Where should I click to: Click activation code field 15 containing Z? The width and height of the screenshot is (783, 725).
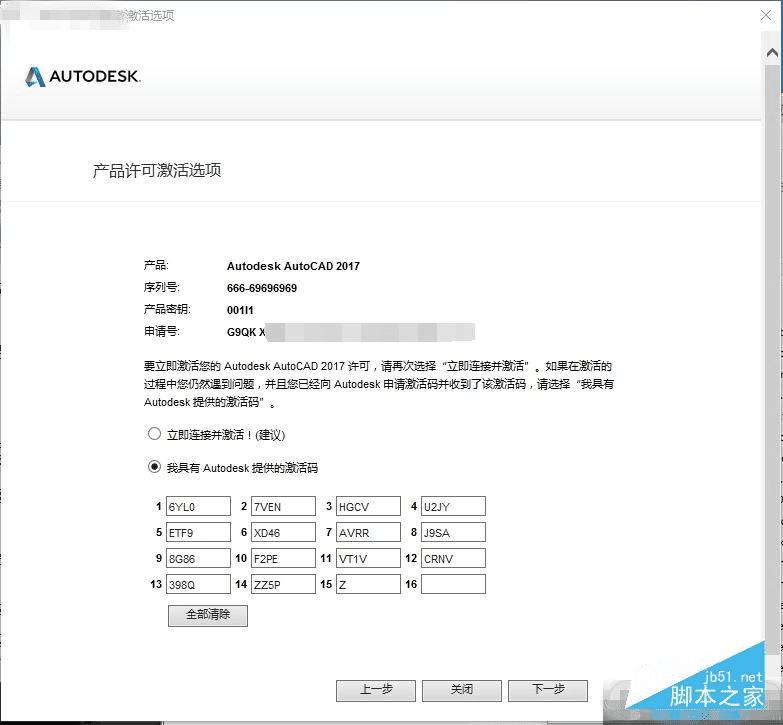click(368, 584)
